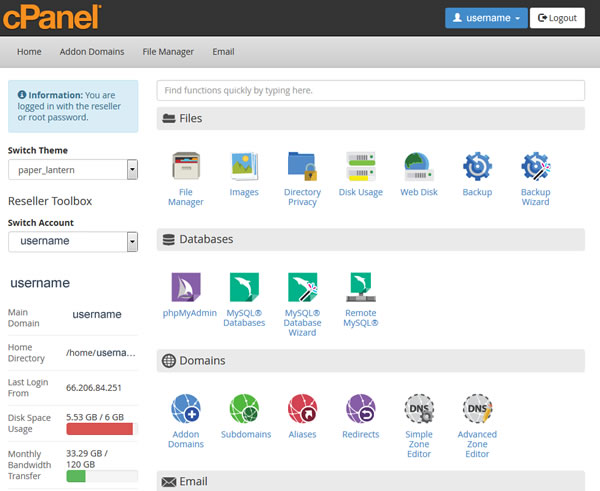600x491 pixels.
Task: Launch the Disk Usage viewer
Action: pos(360,167)
